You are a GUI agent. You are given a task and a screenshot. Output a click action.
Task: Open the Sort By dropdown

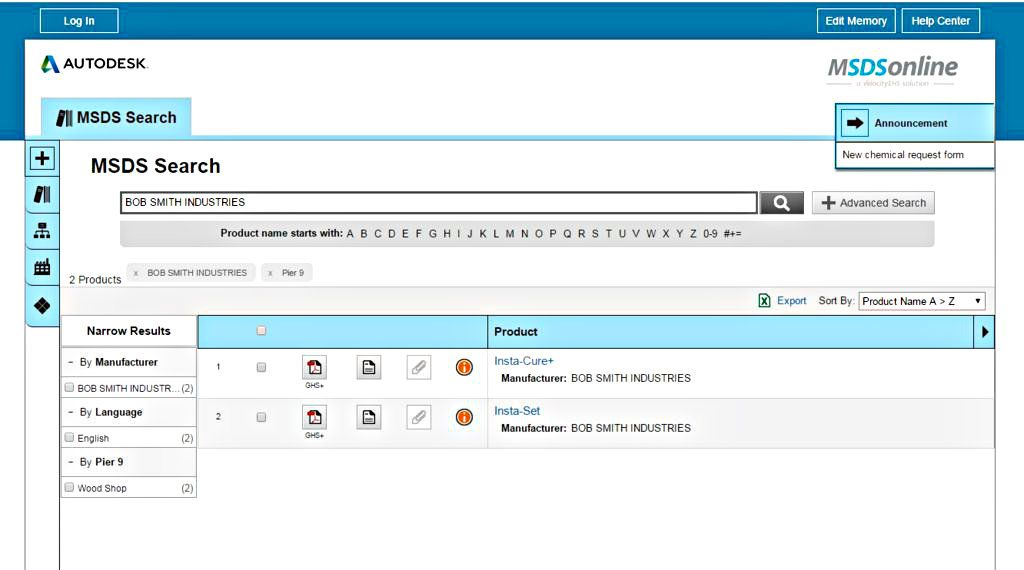921,301
